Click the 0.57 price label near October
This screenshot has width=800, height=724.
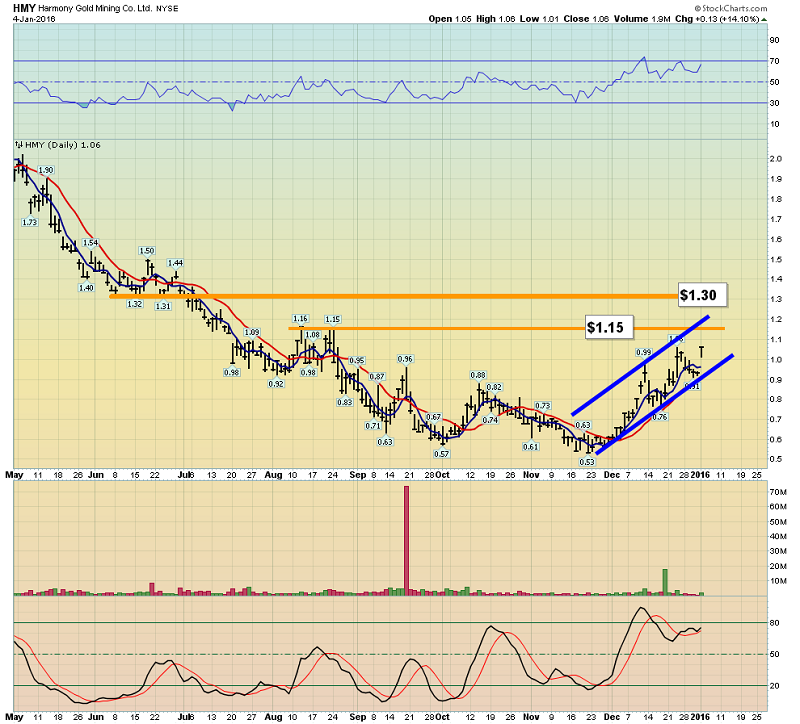(x=441, y=454)
